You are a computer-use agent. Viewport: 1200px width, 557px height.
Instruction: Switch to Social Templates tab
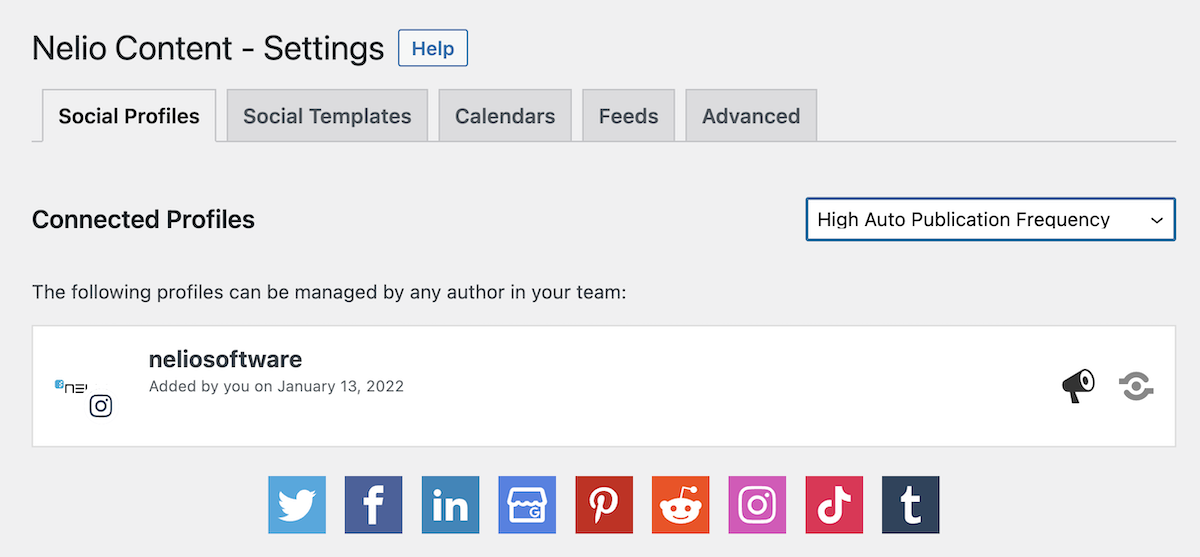point(327,116)
